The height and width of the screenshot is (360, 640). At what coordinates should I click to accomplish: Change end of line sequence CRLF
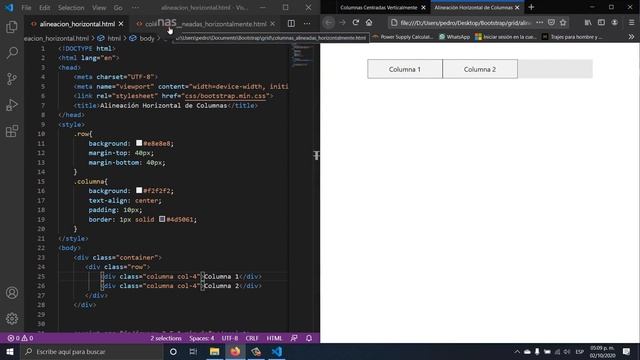pyautogui.click(x=252, y=338)
